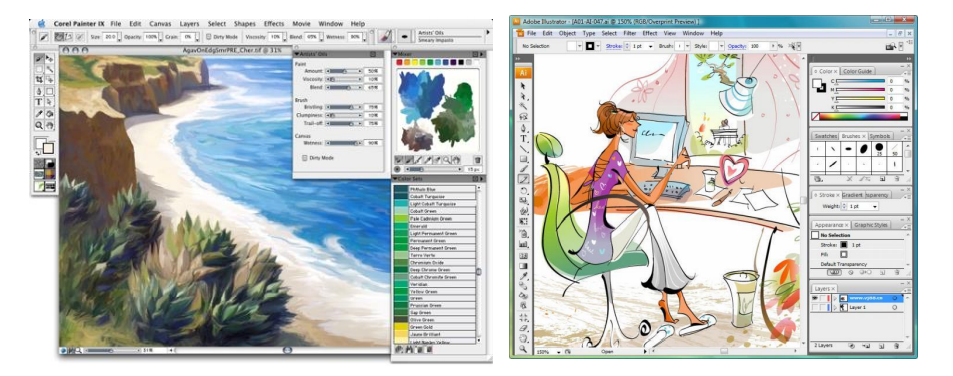Pick red swatch in Mixer color row

[x=399, y=62]
